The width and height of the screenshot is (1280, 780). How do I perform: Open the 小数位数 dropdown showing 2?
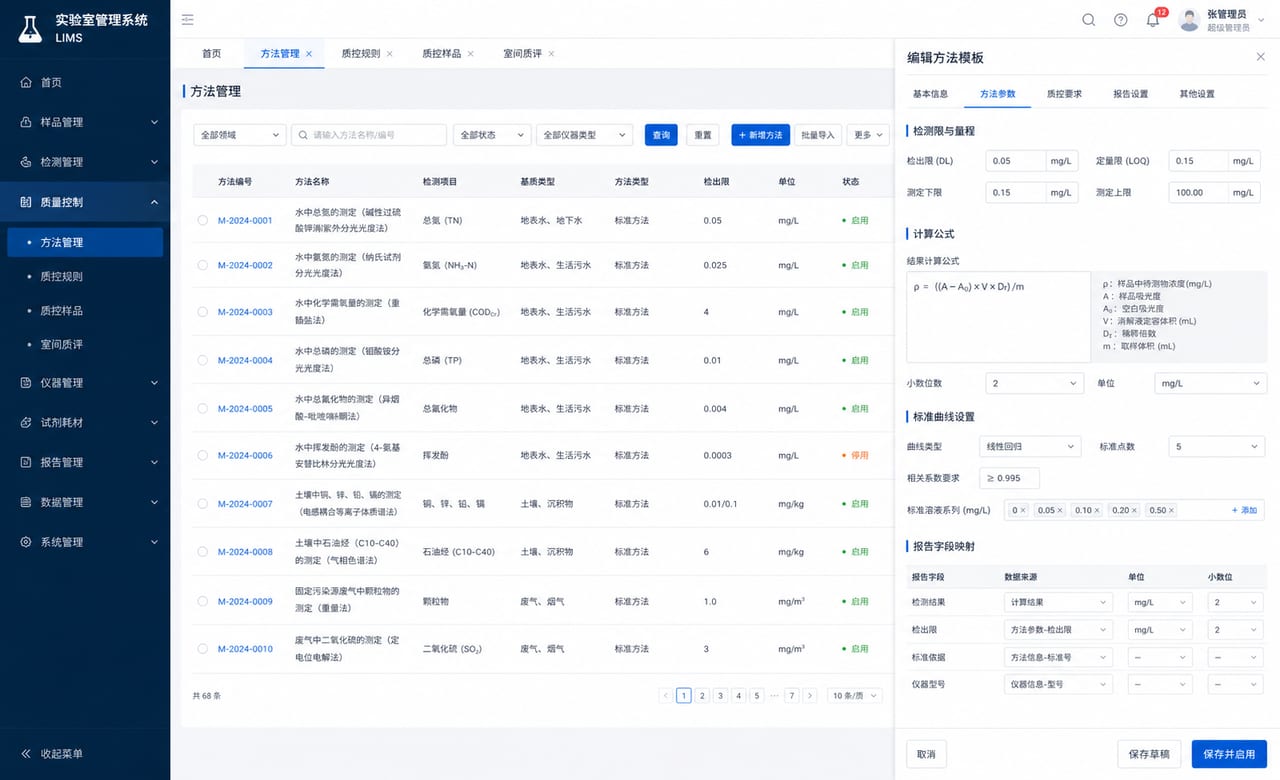click(x=1034, y=383)
